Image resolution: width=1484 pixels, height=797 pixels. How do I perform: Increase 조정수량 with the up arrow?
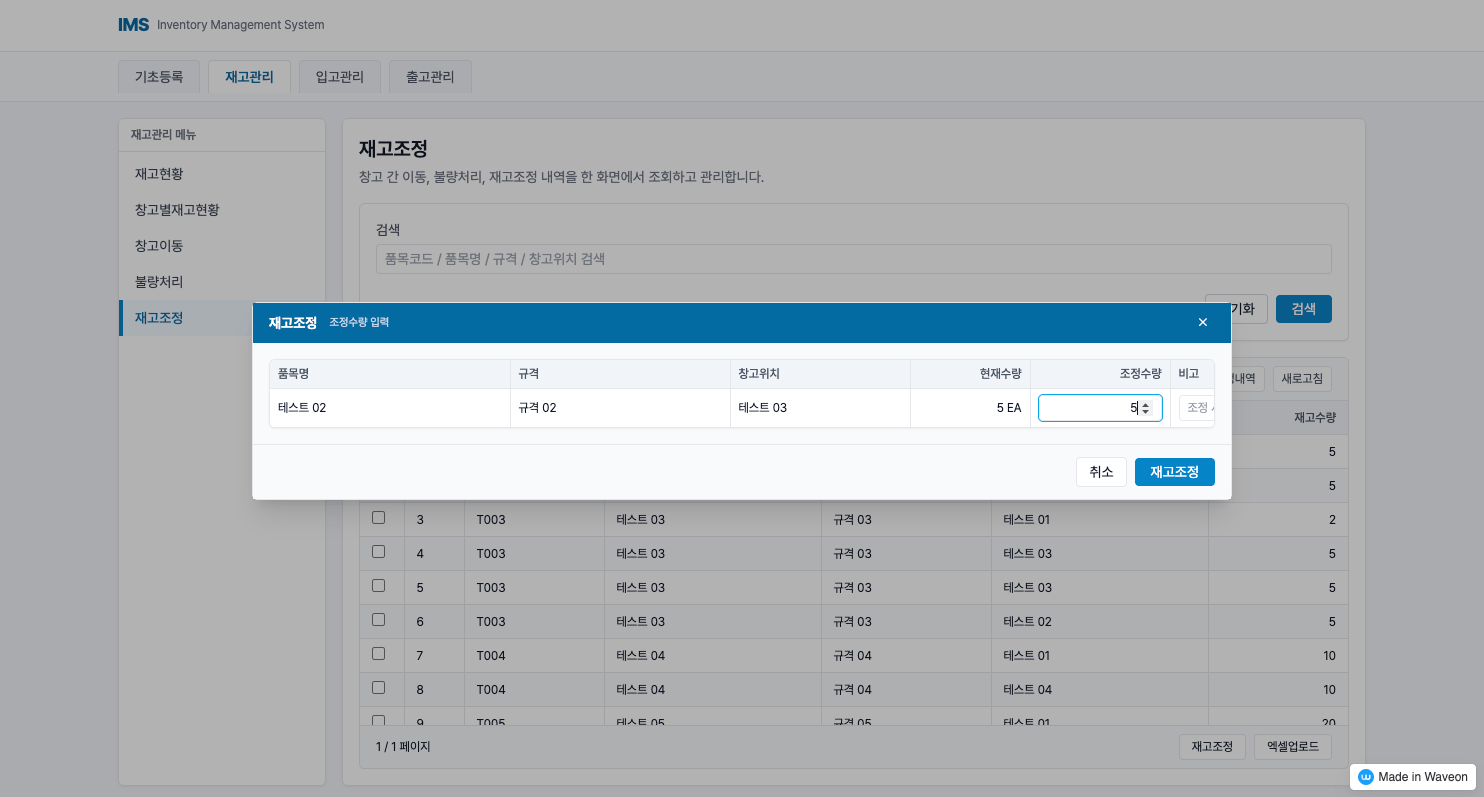pyautogui.click(x=1145, y=404)
